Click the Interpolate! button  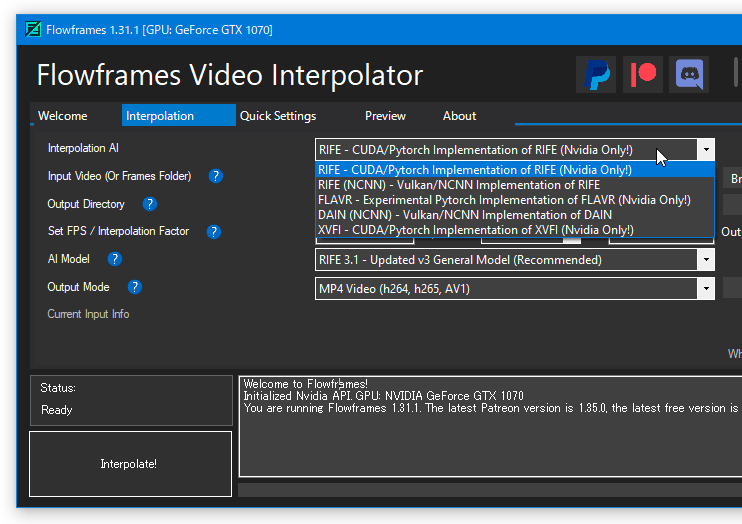[131, 464]
